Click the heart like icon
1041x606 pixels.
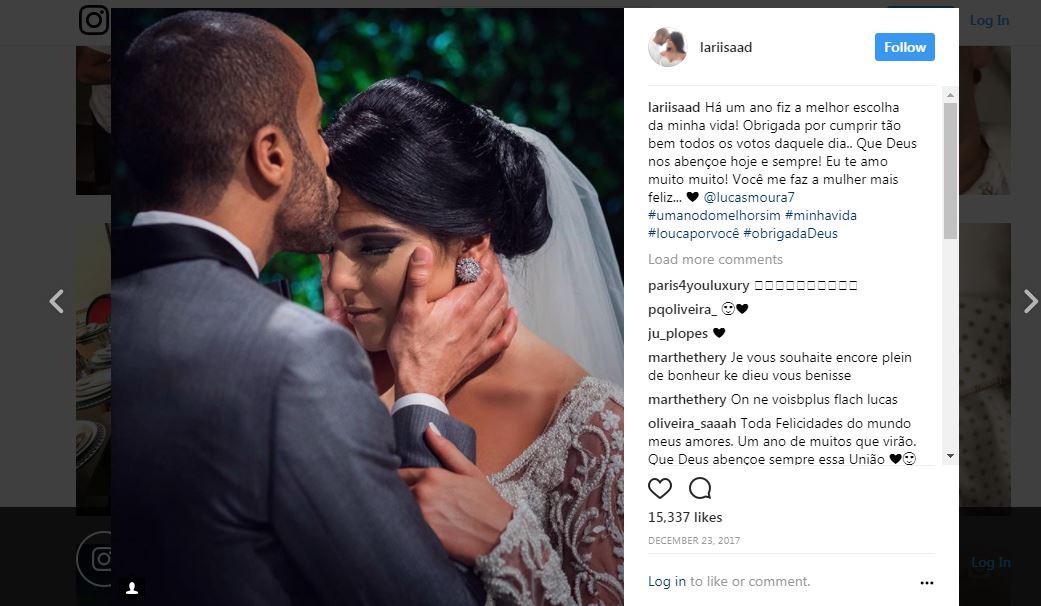[659, 488]
